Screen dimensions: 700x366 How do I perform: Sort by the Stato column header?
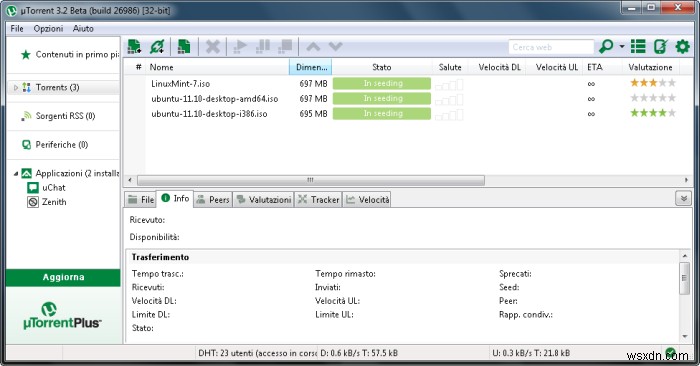(x=382, y=67)
